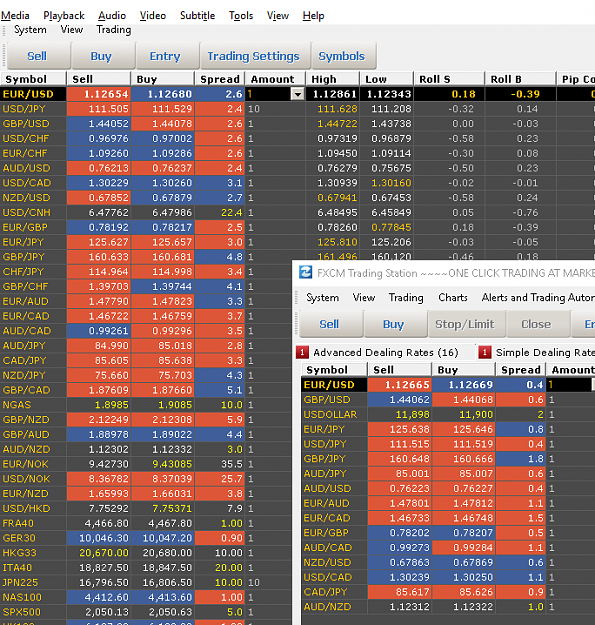Open Trading menu in back trading window
Screen dimensions: 595x625
click(114, 30)
